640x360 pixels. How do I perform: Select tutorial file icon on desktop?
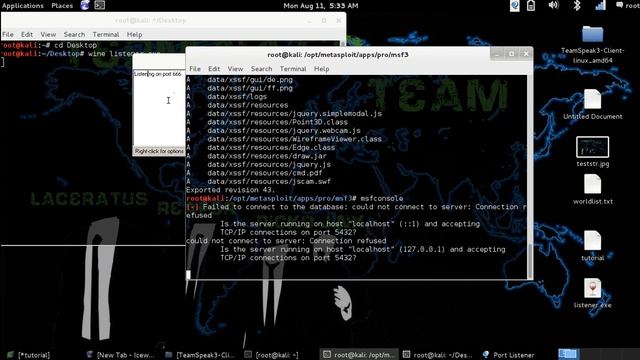pos(593,246)
